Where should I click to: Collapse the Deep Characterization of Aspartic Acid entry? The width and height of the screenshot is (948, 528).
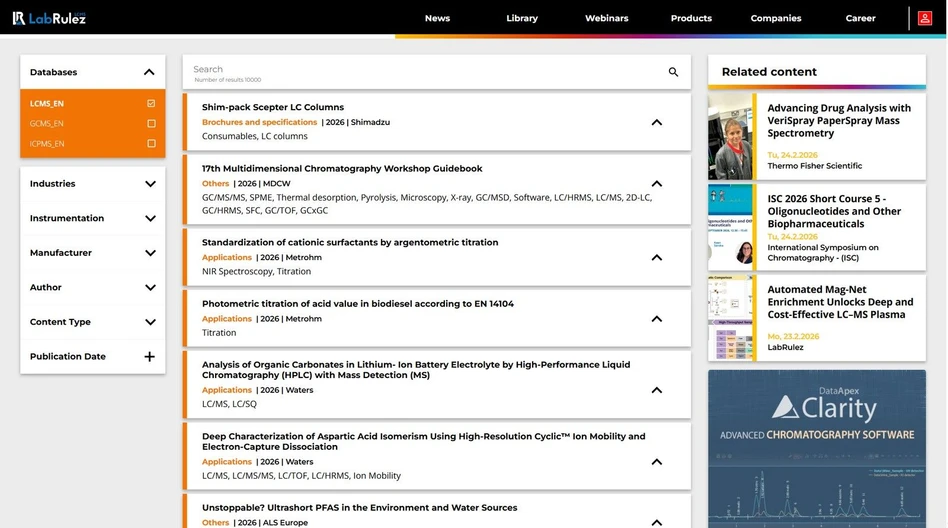pos(657,462)
